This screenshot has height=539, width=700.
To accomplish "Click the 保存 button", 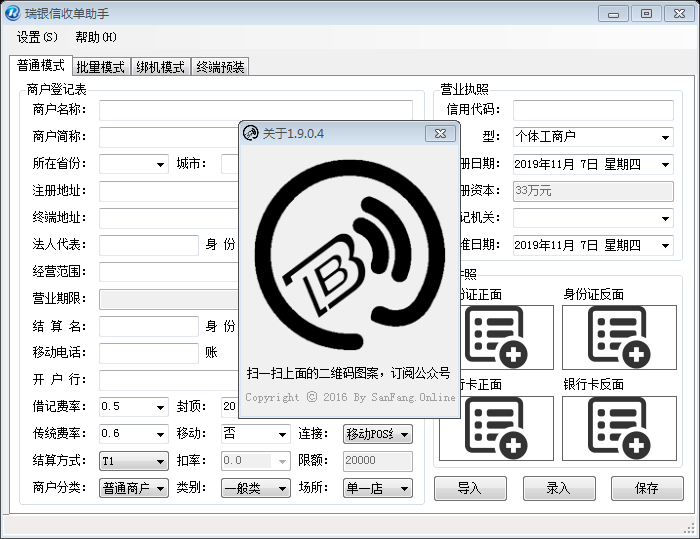I will coord(647,488).
